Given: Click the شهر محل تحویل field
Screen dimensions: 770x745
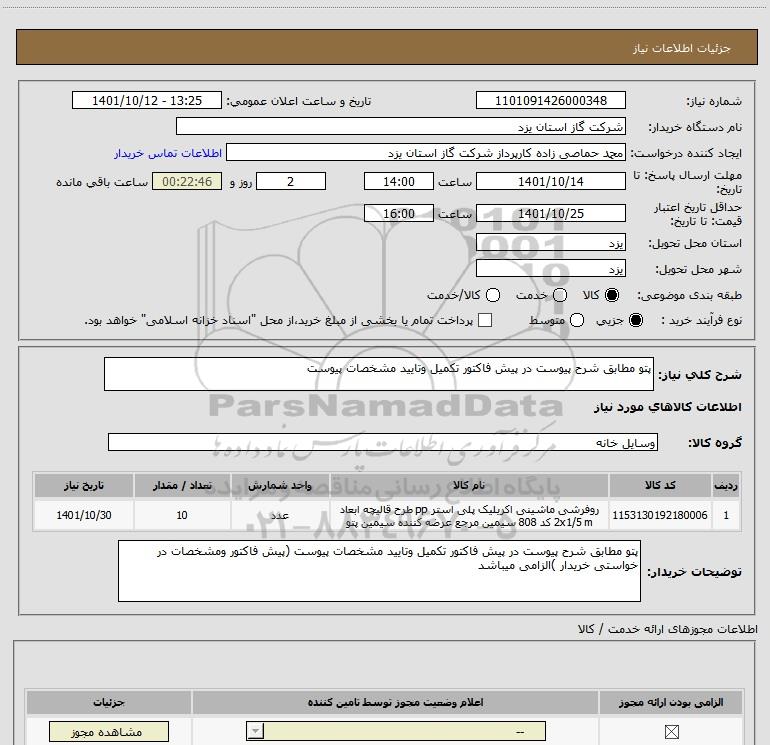Looking at the screenshot, I should click(550, 269).
